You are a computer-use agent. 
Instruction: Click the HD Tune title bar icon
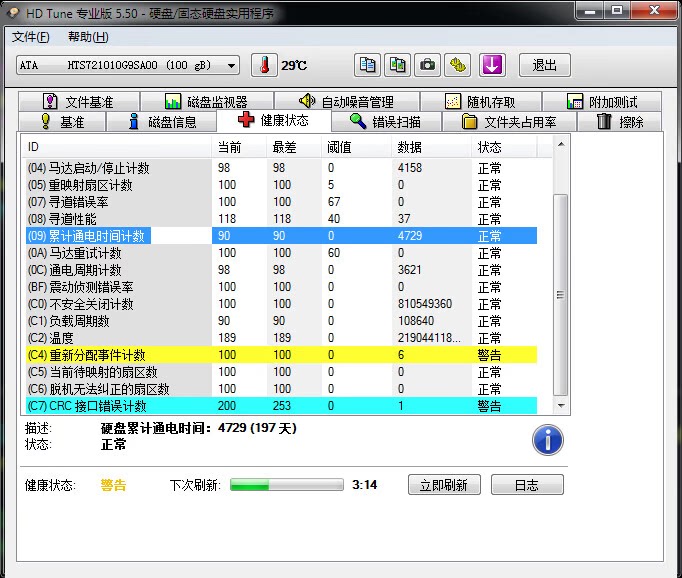pos(13,13)
